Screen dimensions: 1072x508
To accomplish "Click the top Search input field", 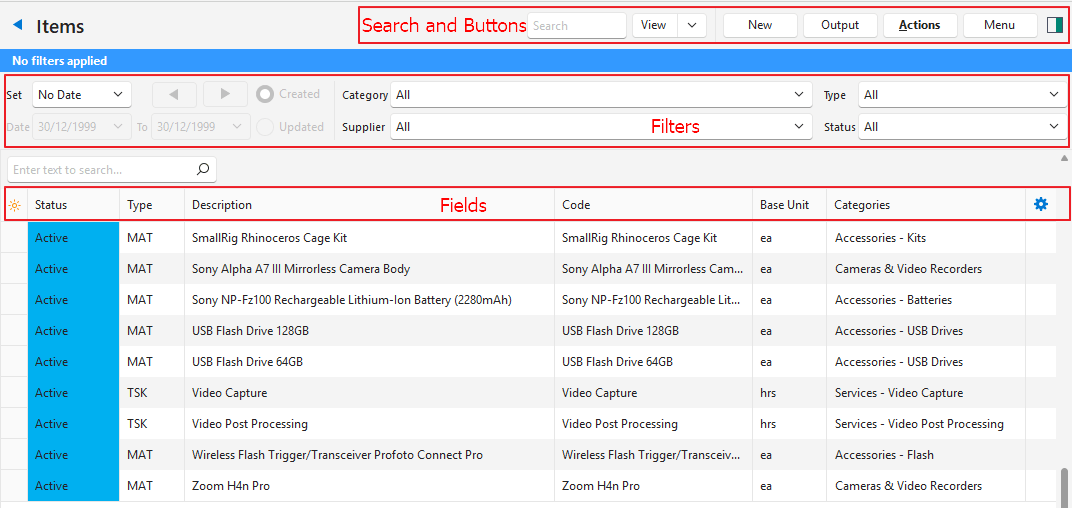I will tap(577, 25).
